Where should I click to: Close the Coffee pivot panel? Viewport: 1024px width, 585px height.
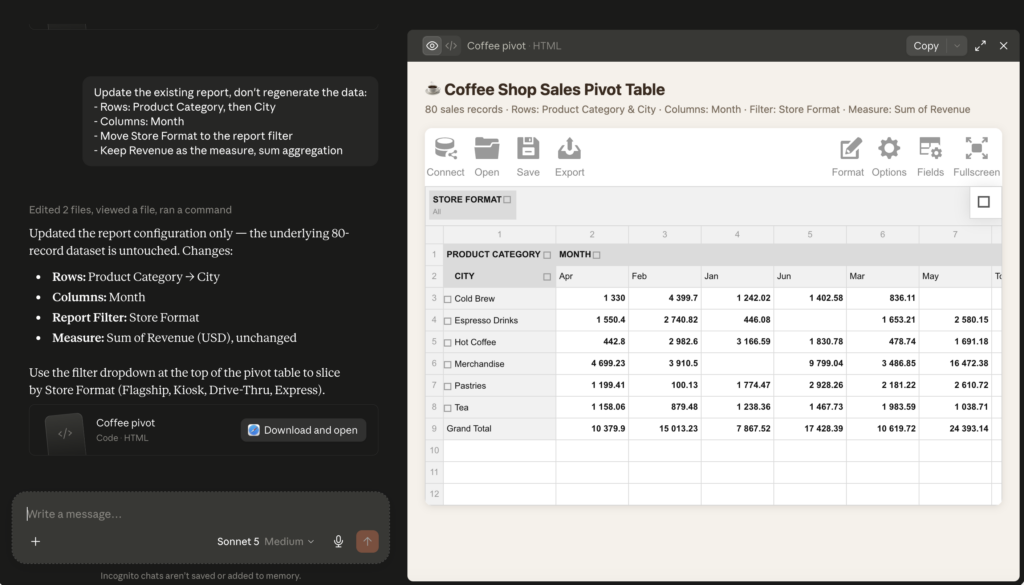coord(1004,46)
